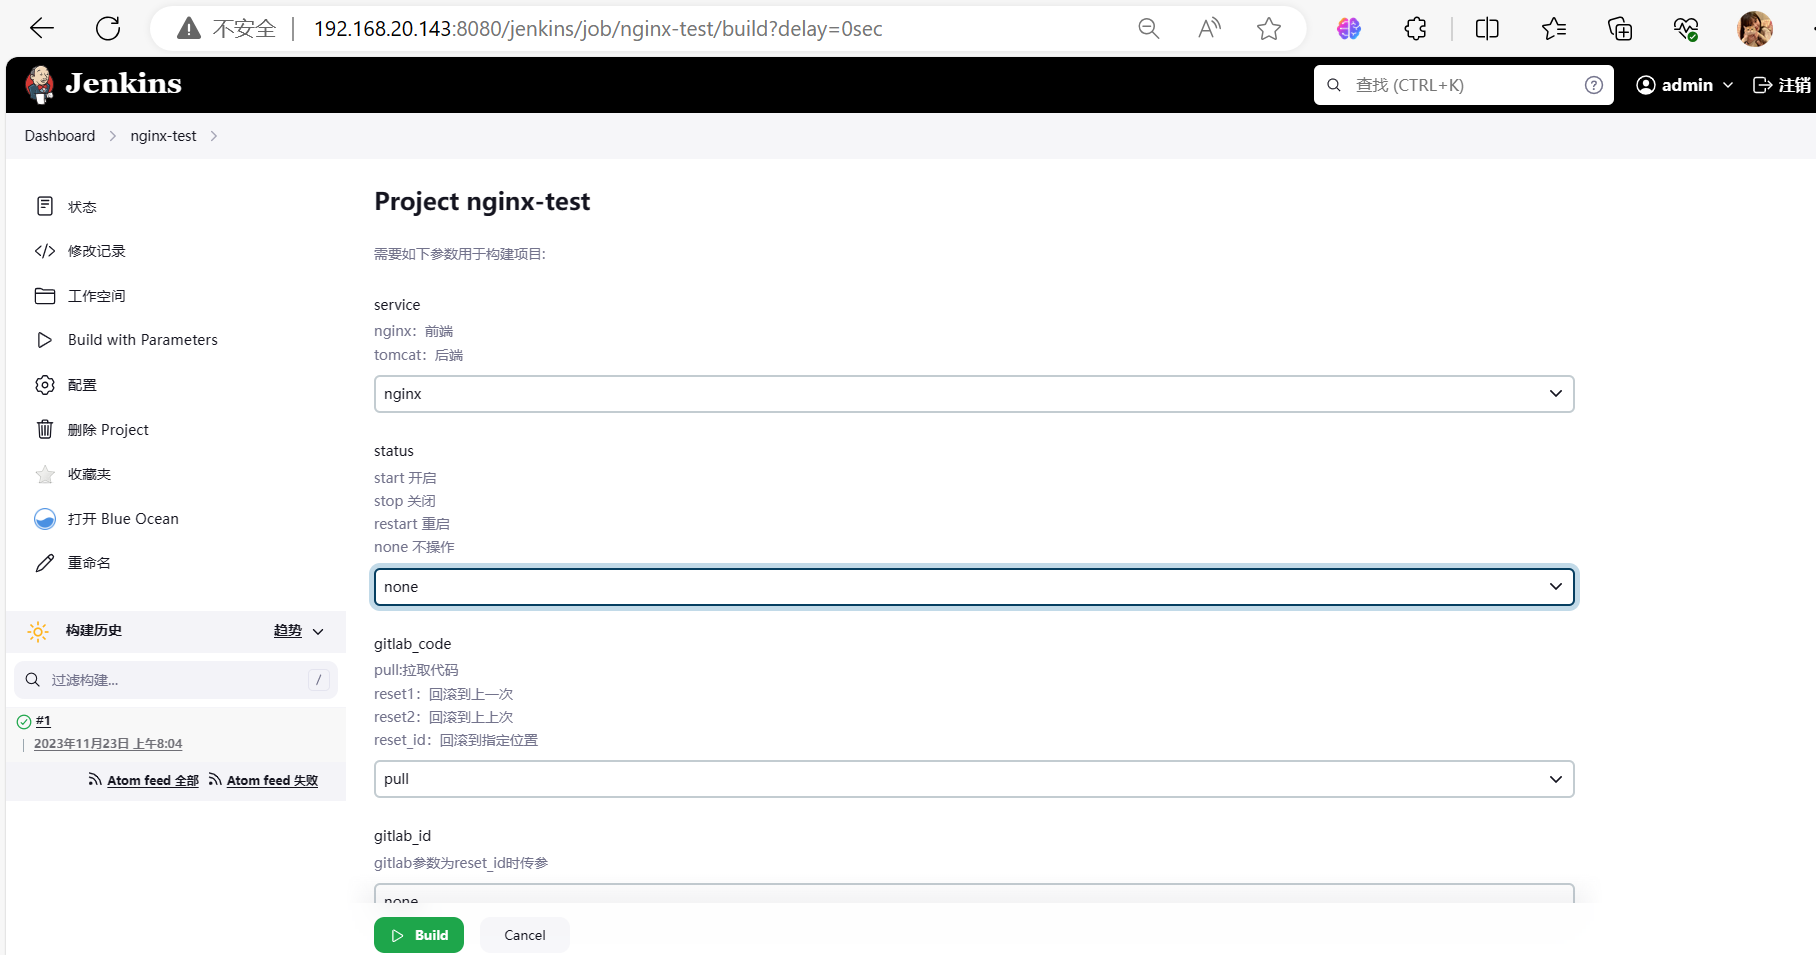Expand the nginx-test breadcrumb chevron

(213, 136)
